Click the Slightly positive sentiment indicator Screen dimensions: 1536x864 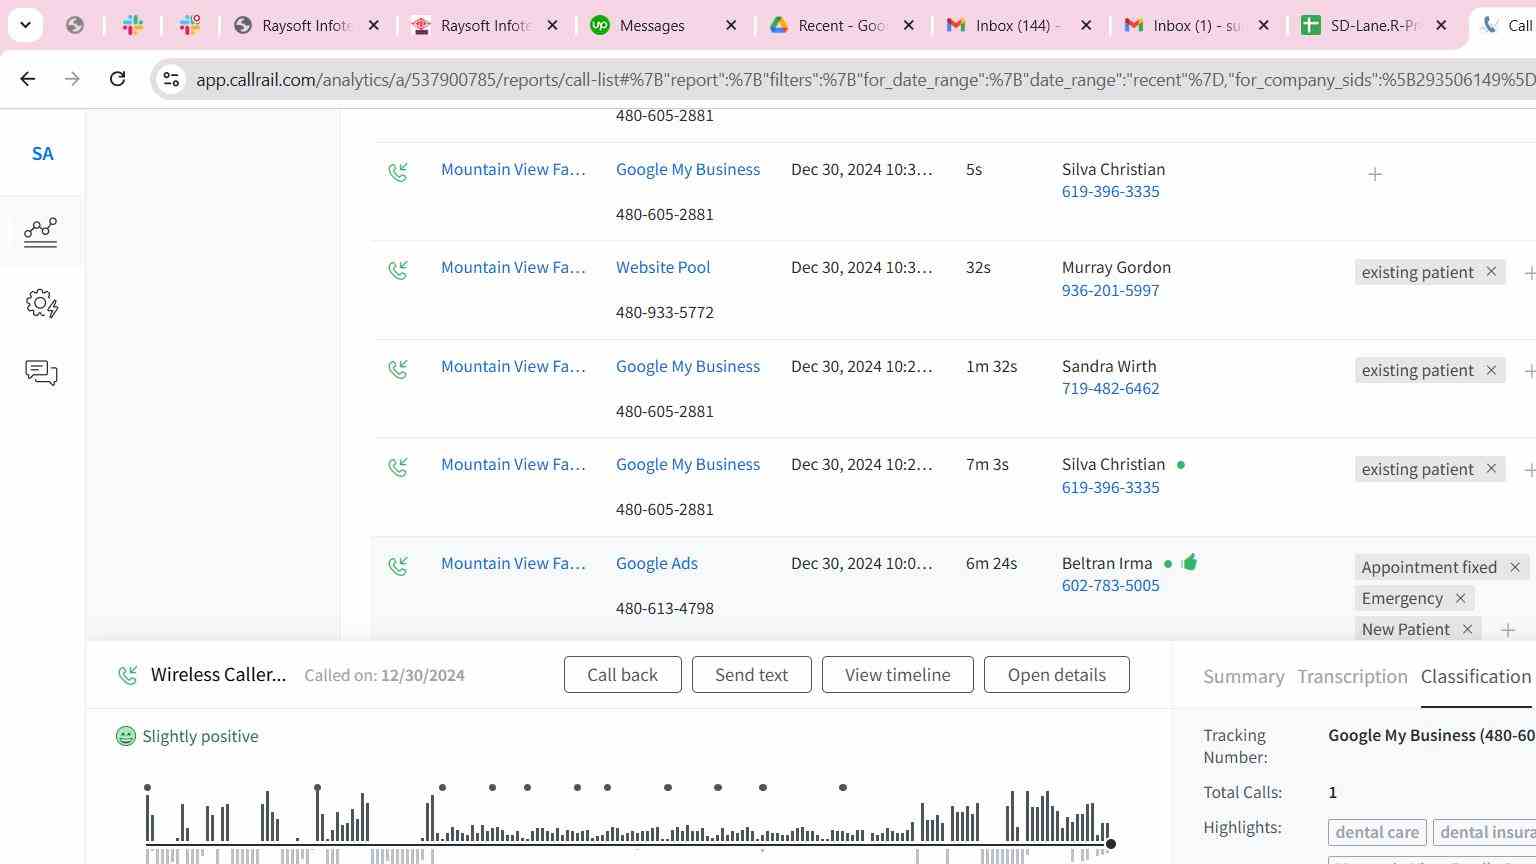coord(187,736)
